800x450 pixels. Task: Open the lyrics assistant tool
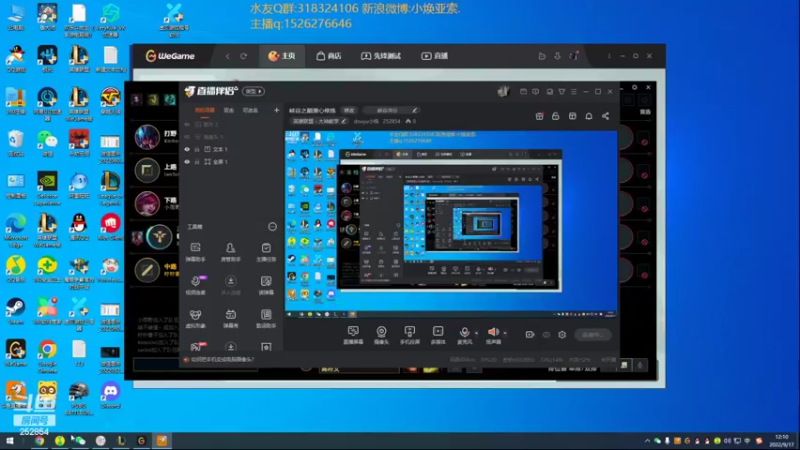[x=266, y=318]
